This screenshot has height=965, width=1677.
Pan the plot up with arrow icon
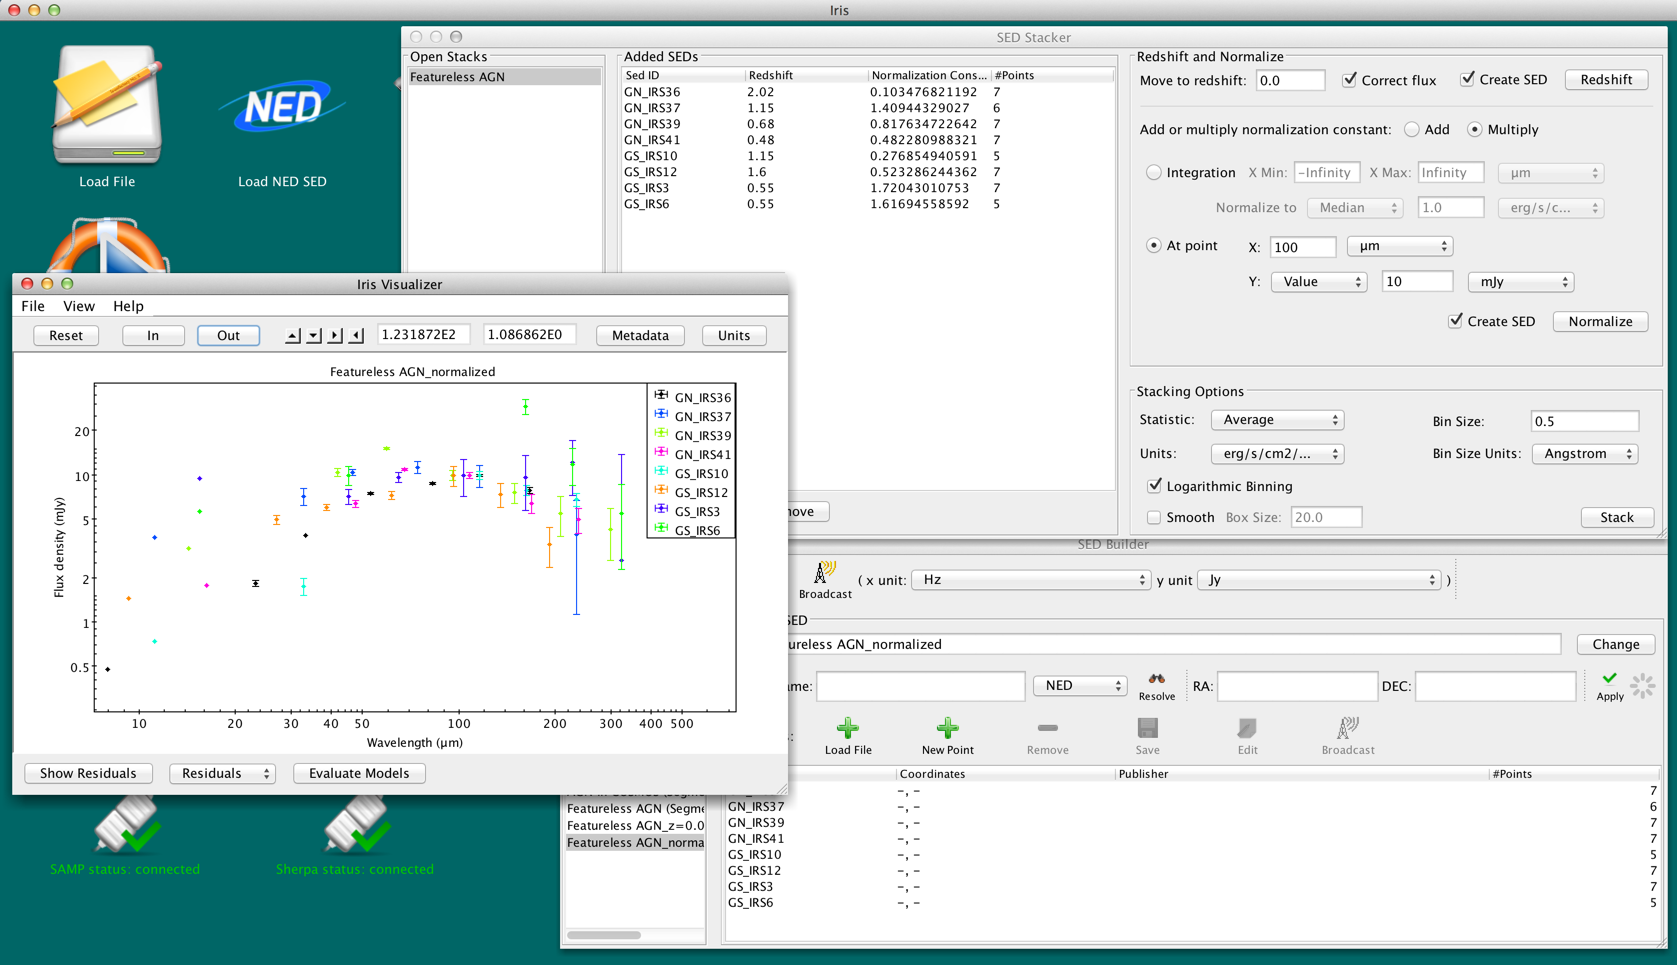292,336
